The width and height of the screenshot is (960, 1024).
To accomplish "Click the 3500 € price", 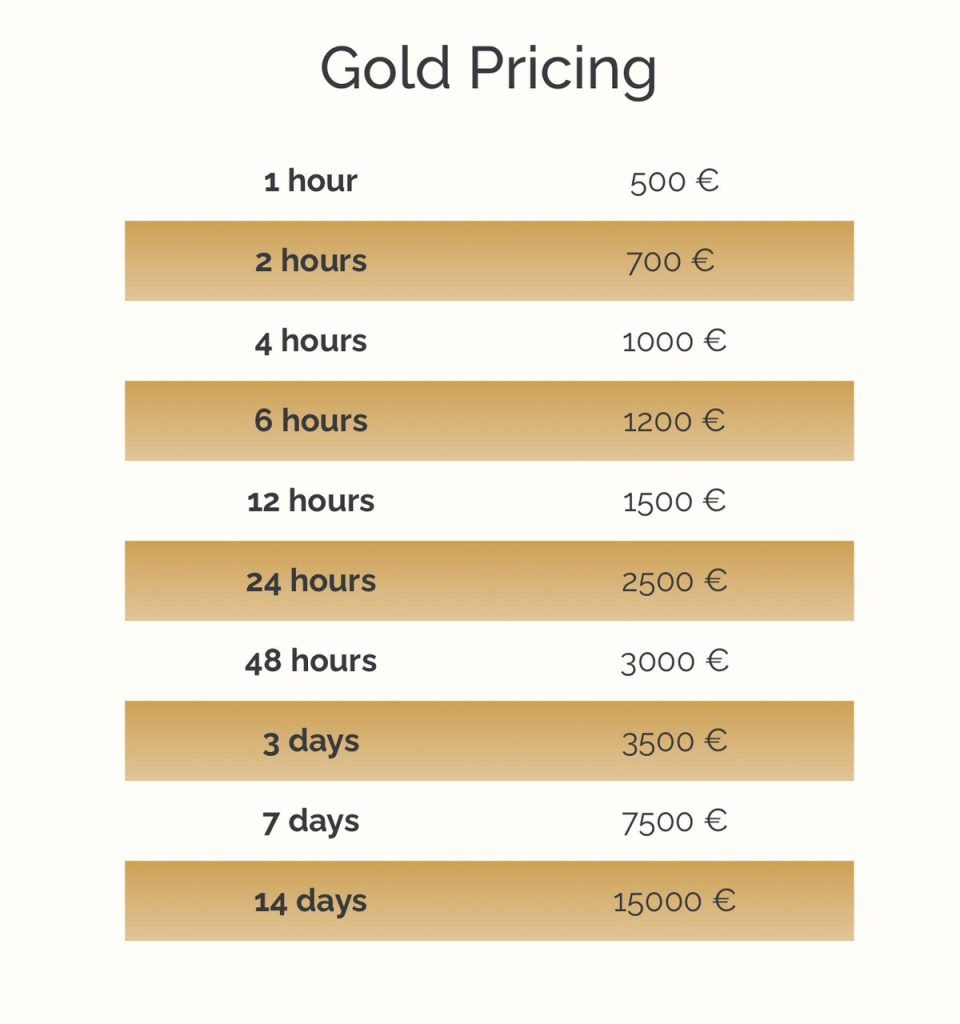I will pyautogui.click(x=674, y=742).
